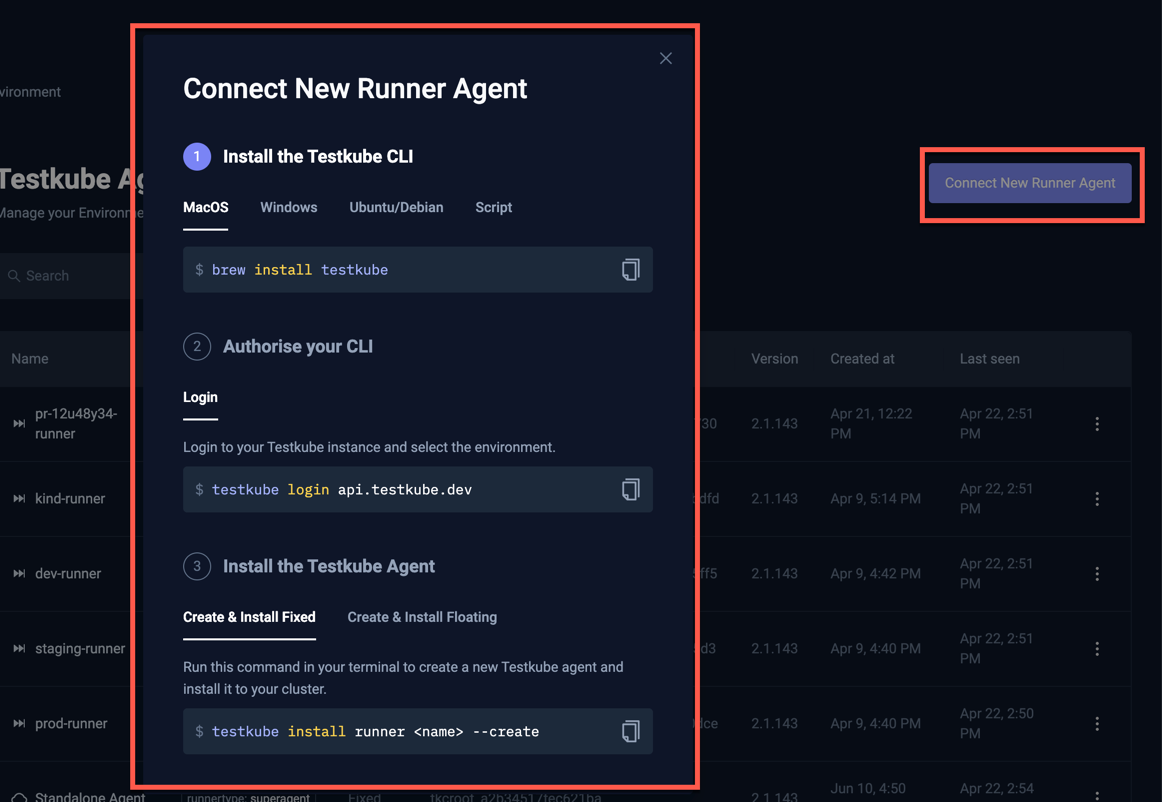Copy the testkube login command
The width and height of the screenshot is (1162, 802).
coord(630,489)
